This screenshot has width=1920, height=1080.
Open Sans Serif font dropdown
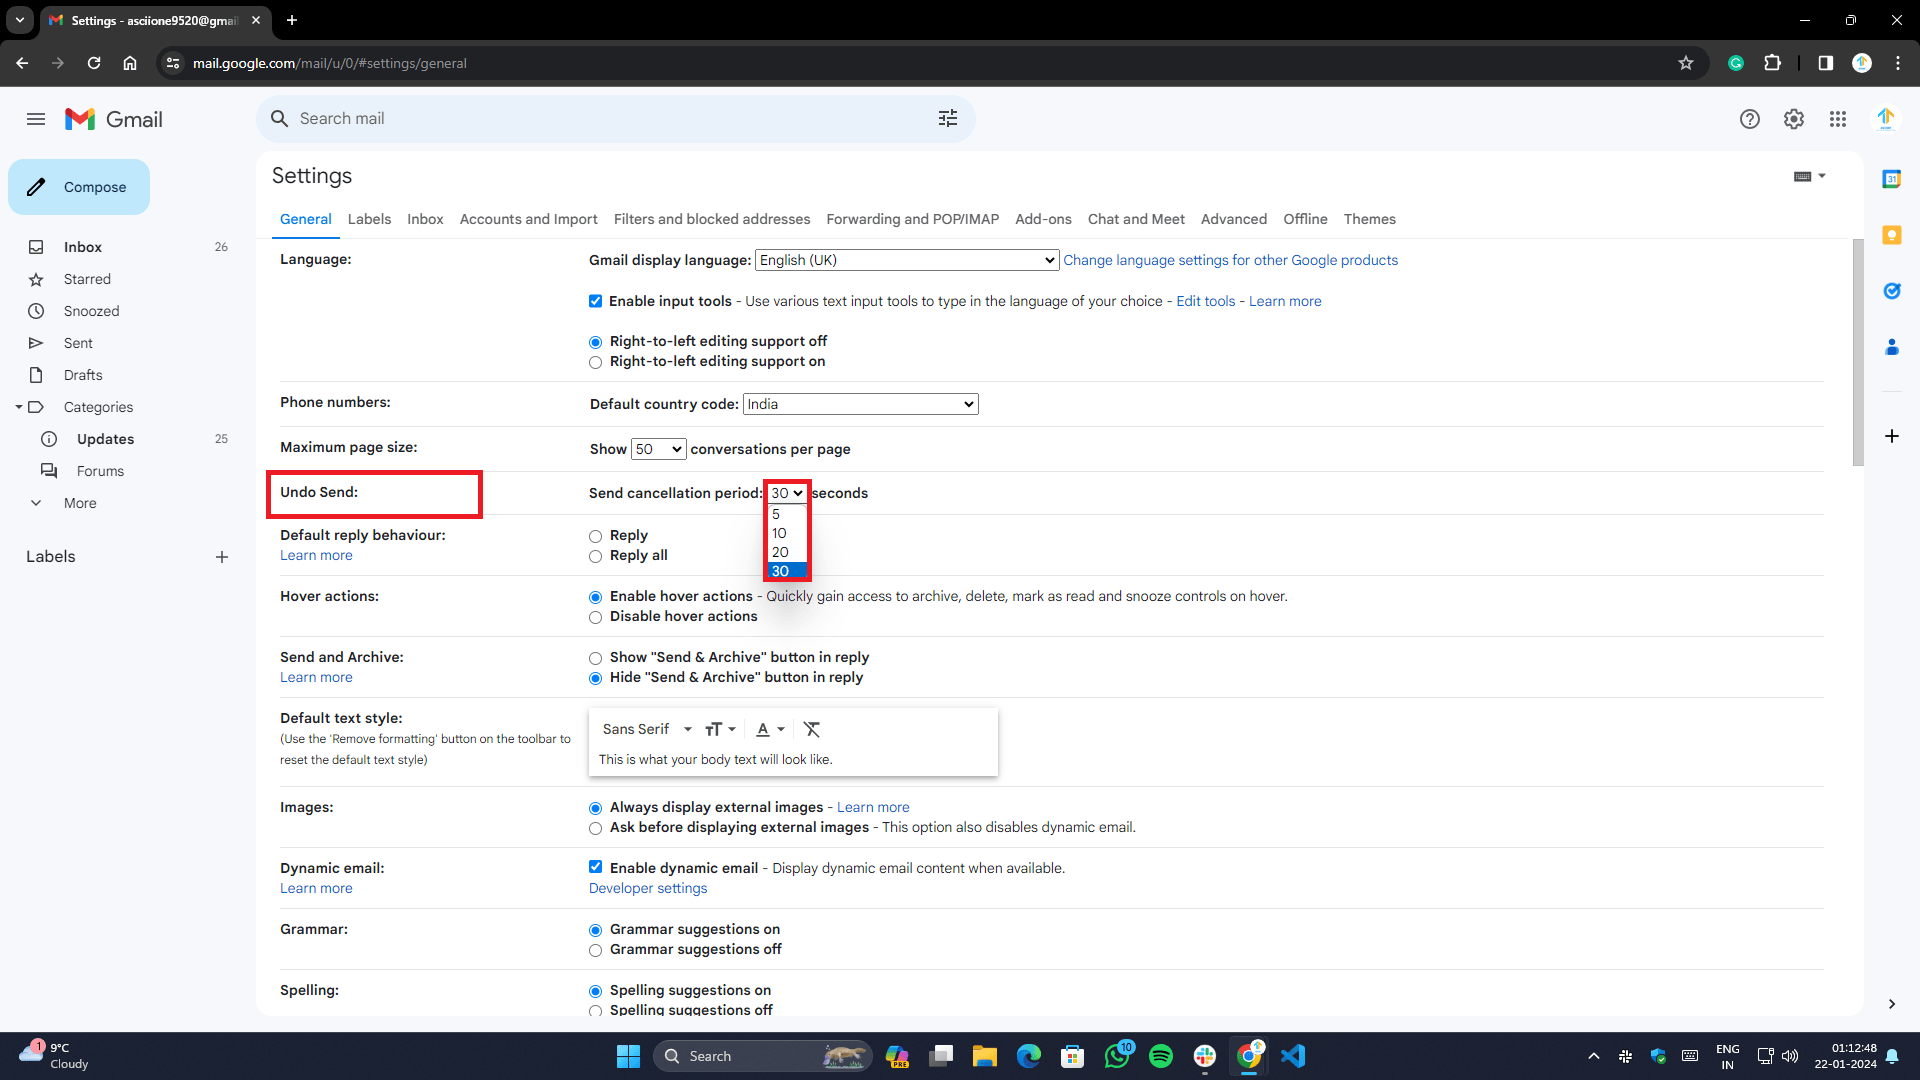647,729
